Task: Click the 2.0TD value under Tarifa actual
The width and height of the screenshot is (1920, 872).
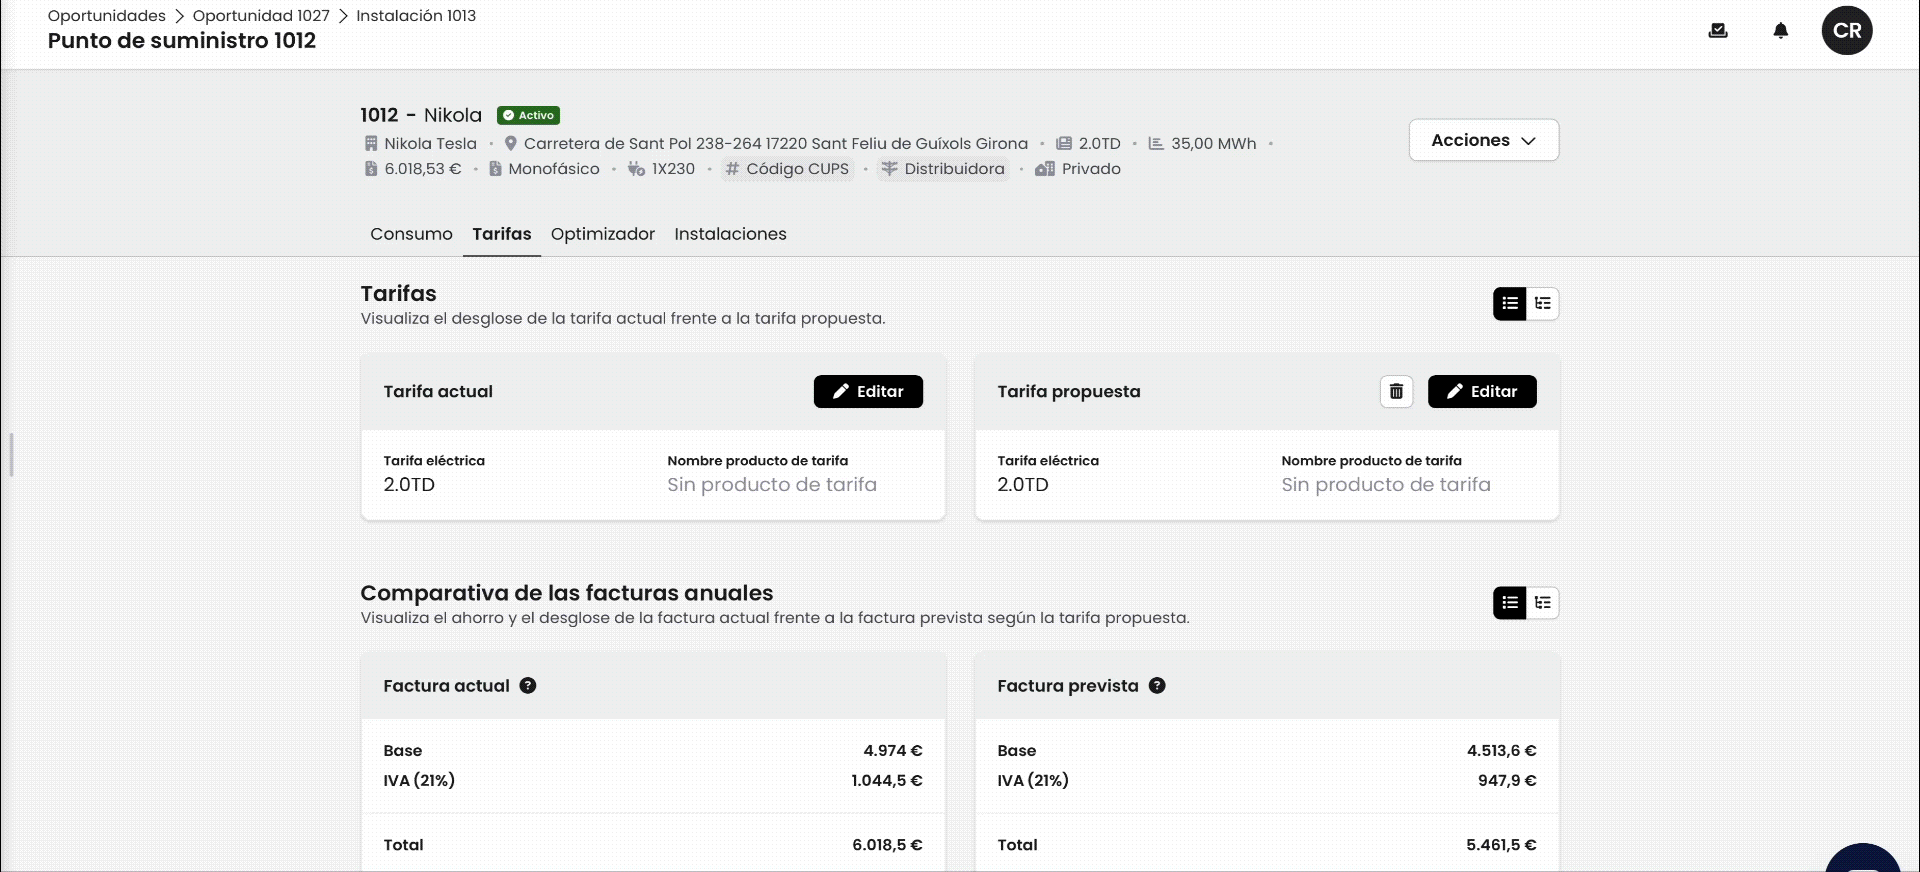Action: click(409, 484)
